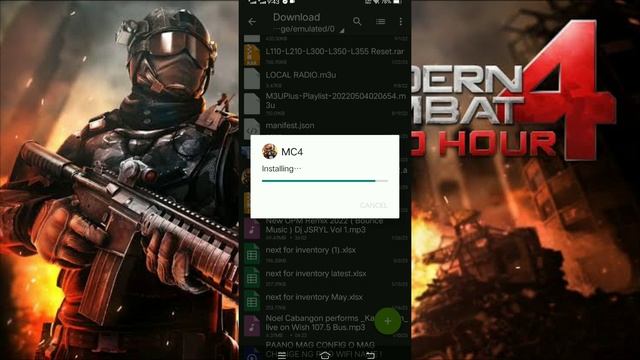This screenshot has height=360, width=640.
Task: Click the LOCAL RADIO.m3u file icon
Action: click(x=252, y=78)
